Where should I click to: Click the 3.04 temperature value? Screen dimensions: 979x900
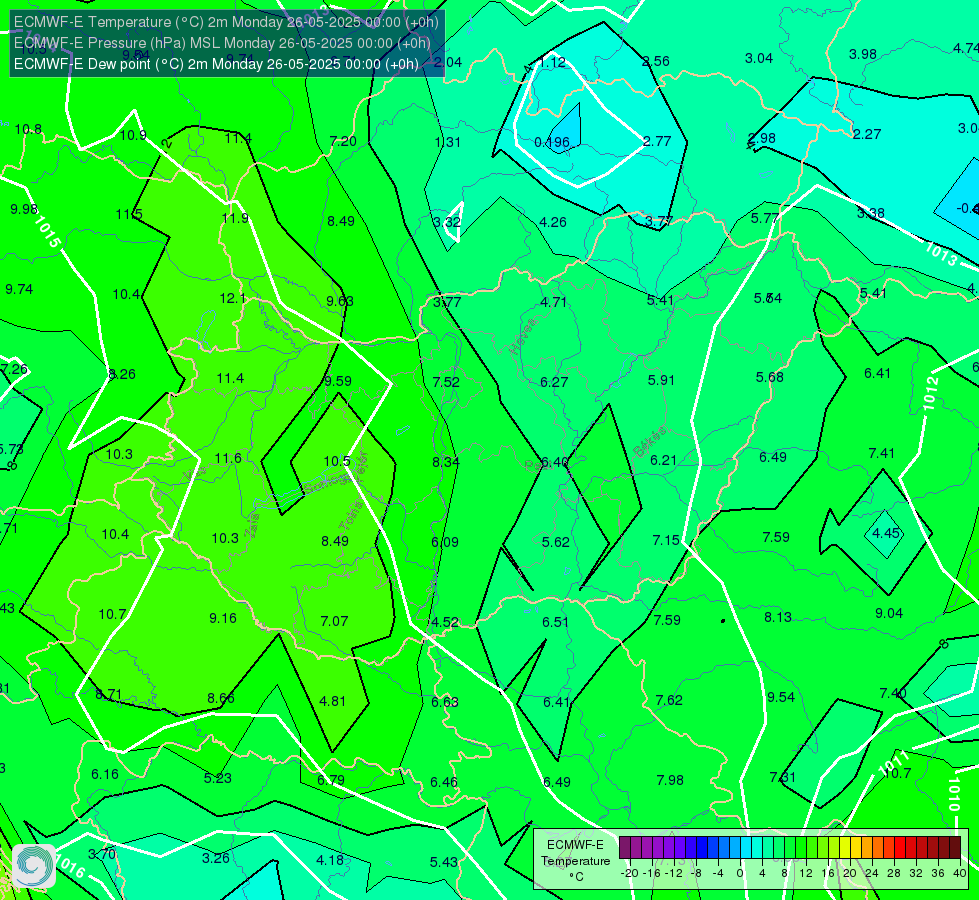tap(759, 59)
